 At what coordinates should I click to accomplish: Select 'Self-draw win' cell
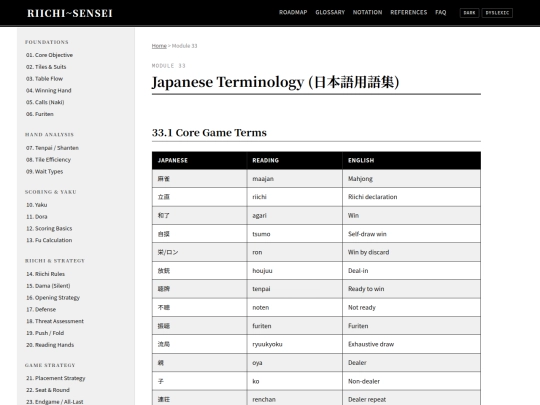point(412,234)
